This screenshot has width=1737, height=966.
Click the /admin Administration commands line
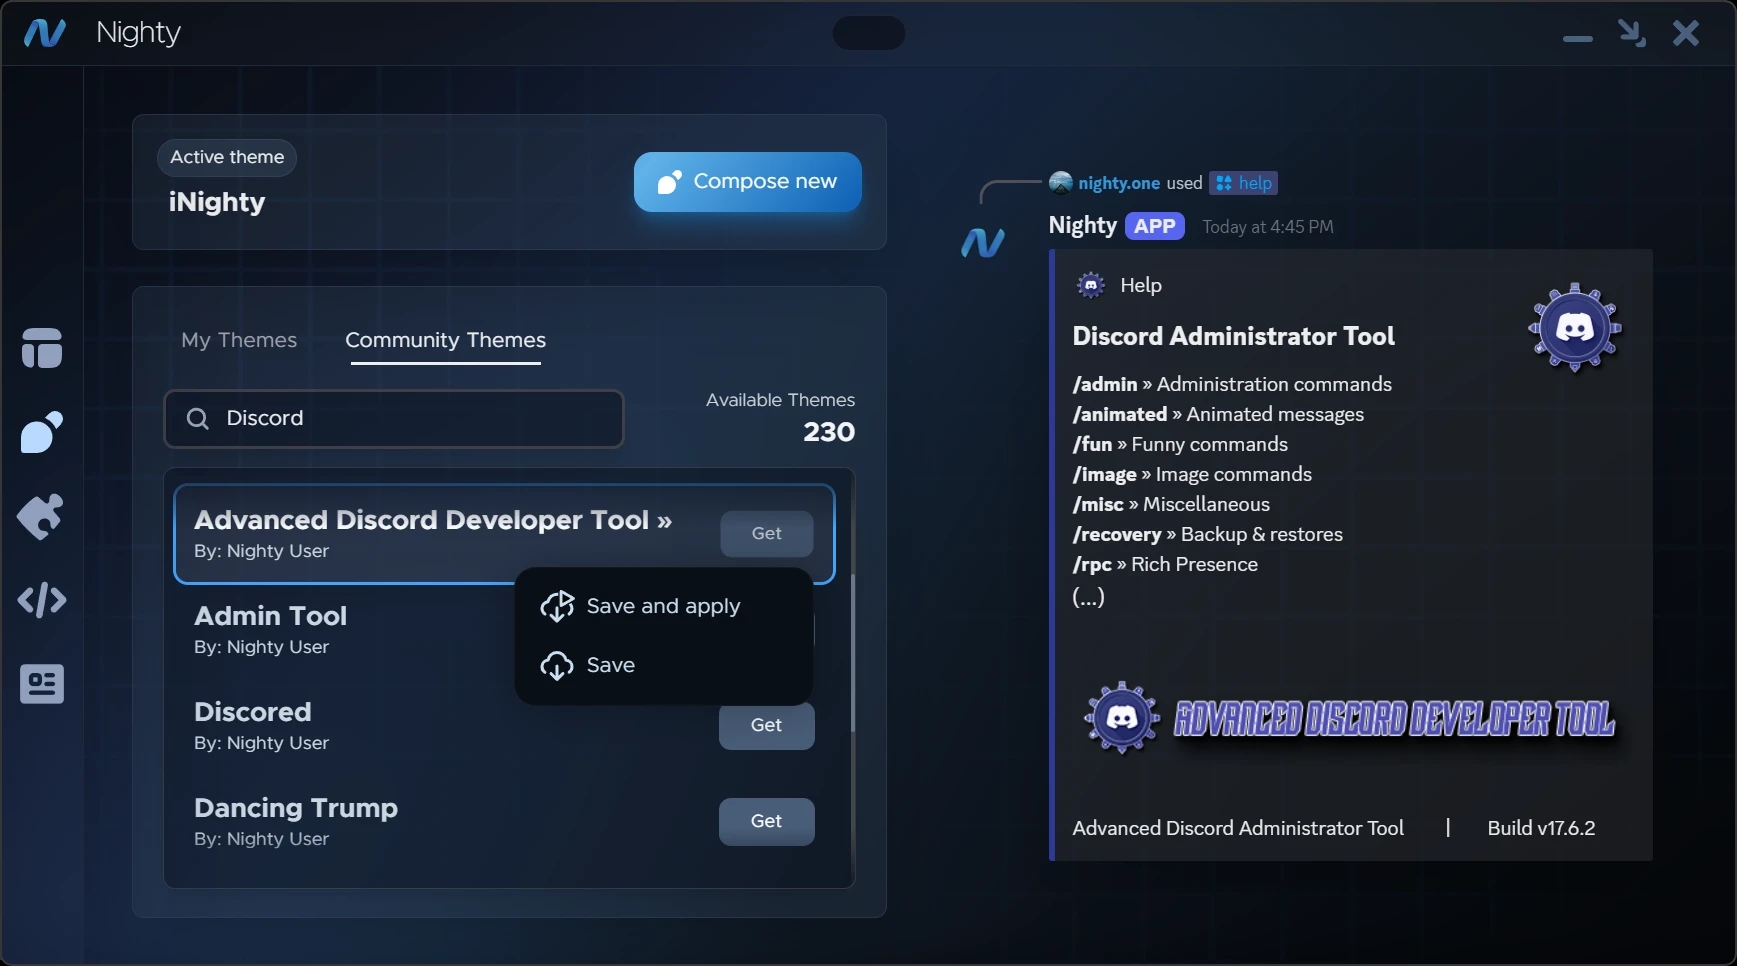pyautogui.click(x=1232, y=384)
